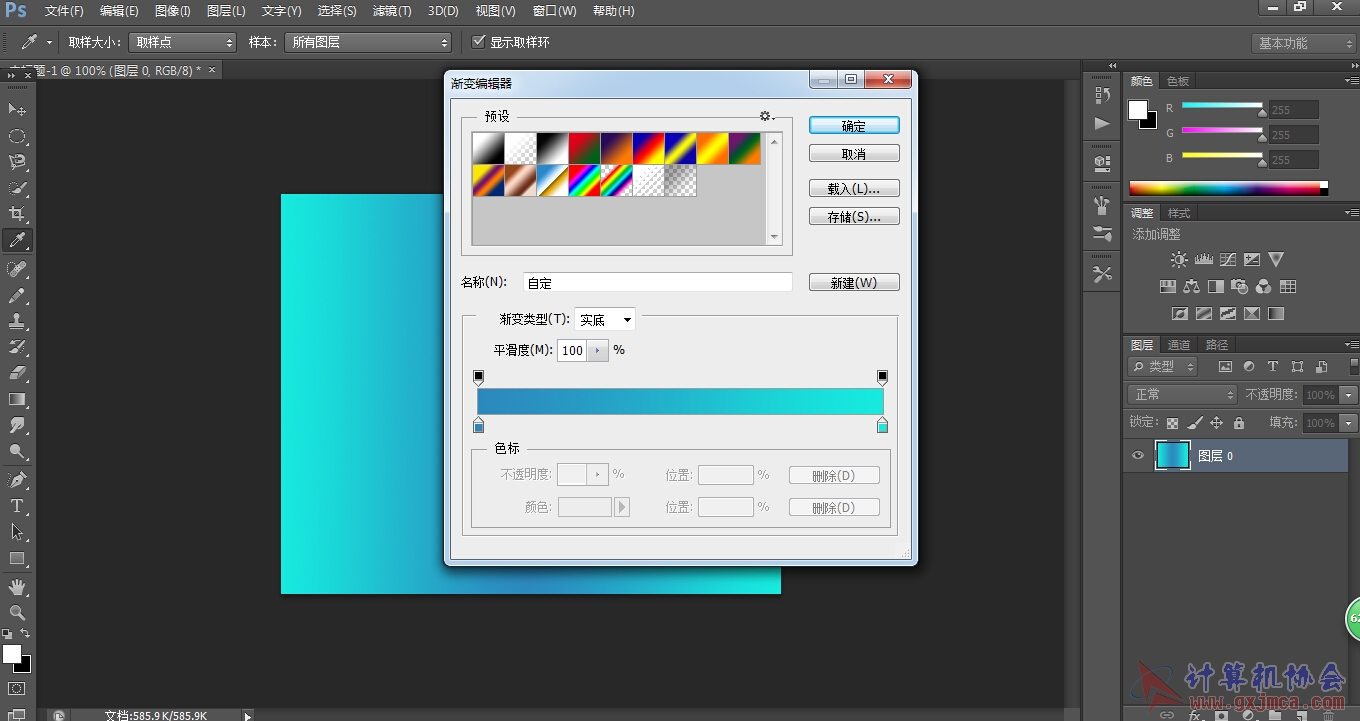The image size is (1360, 721).
Task: Select the Path Selection tool
Action: 17,533
